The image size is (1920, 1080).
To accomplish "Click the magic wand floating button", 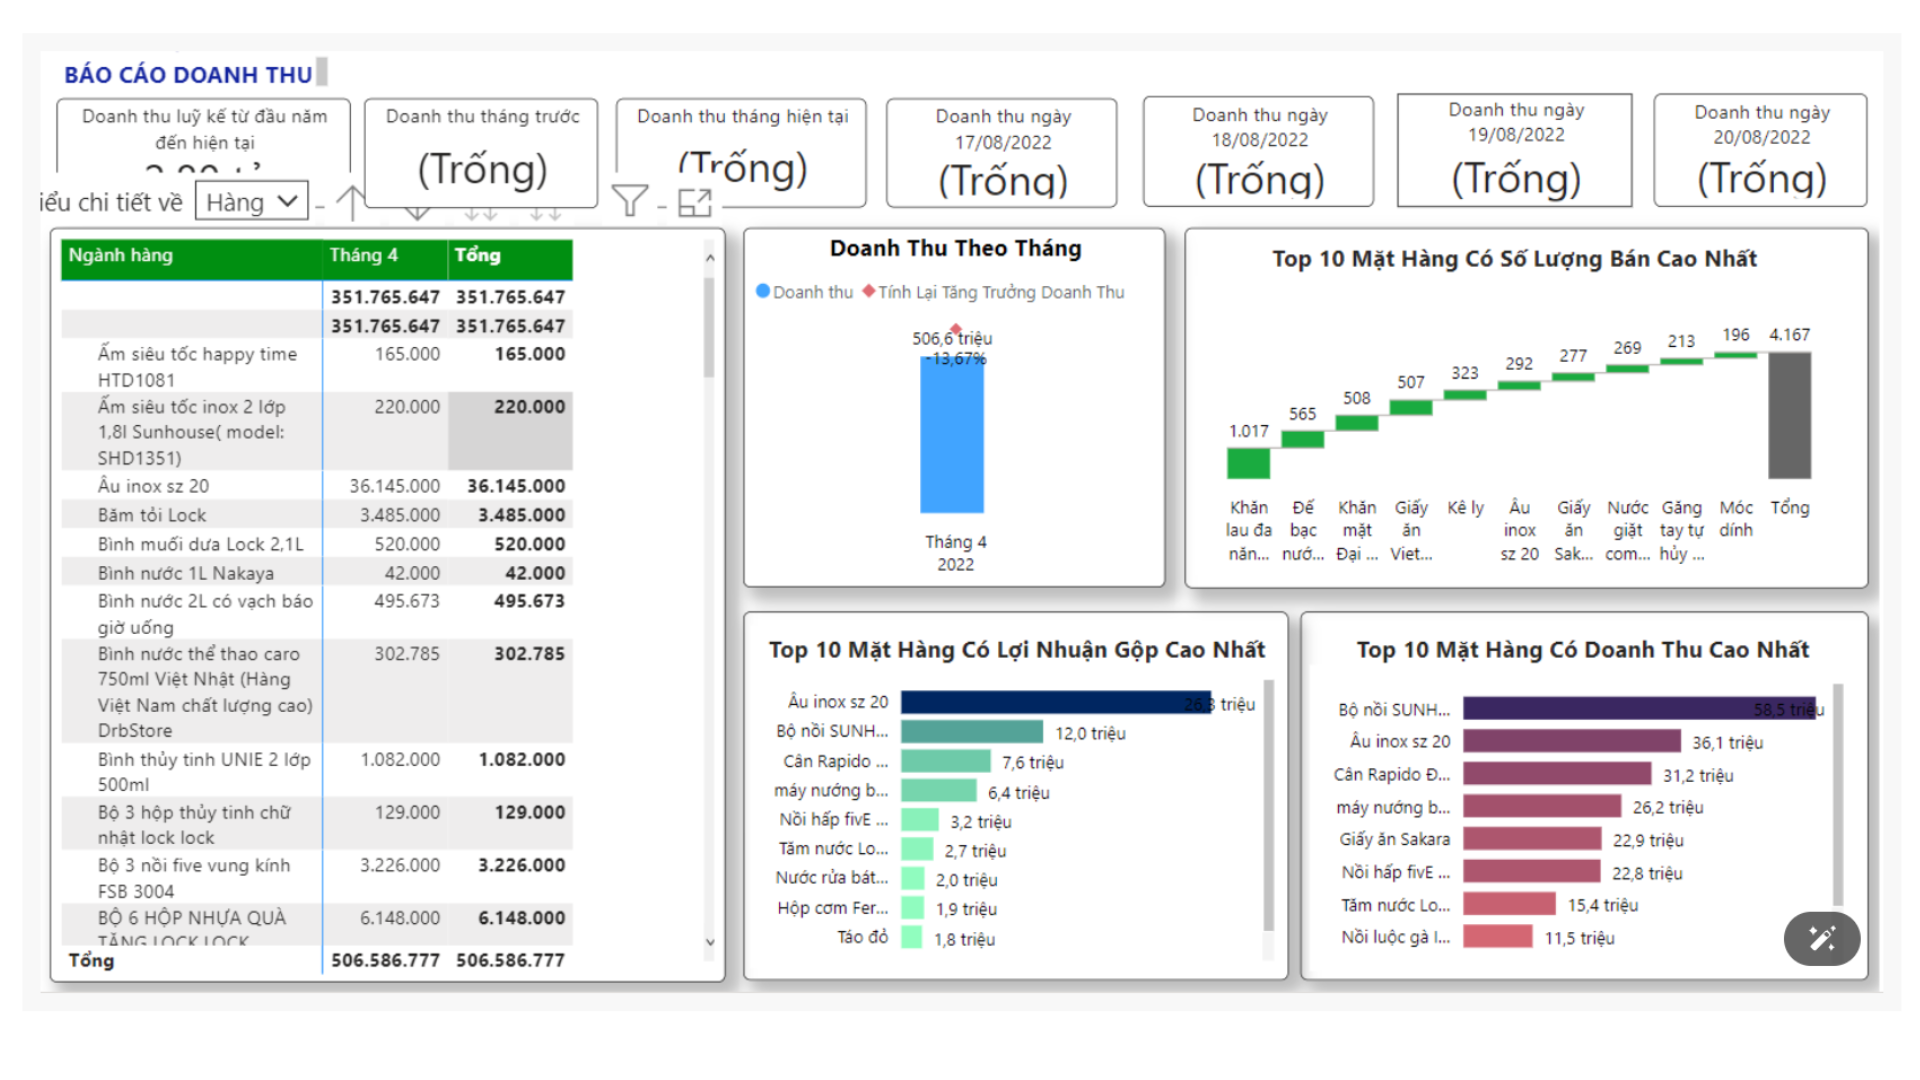I will pyautogui.click(x=1822, y=938).
